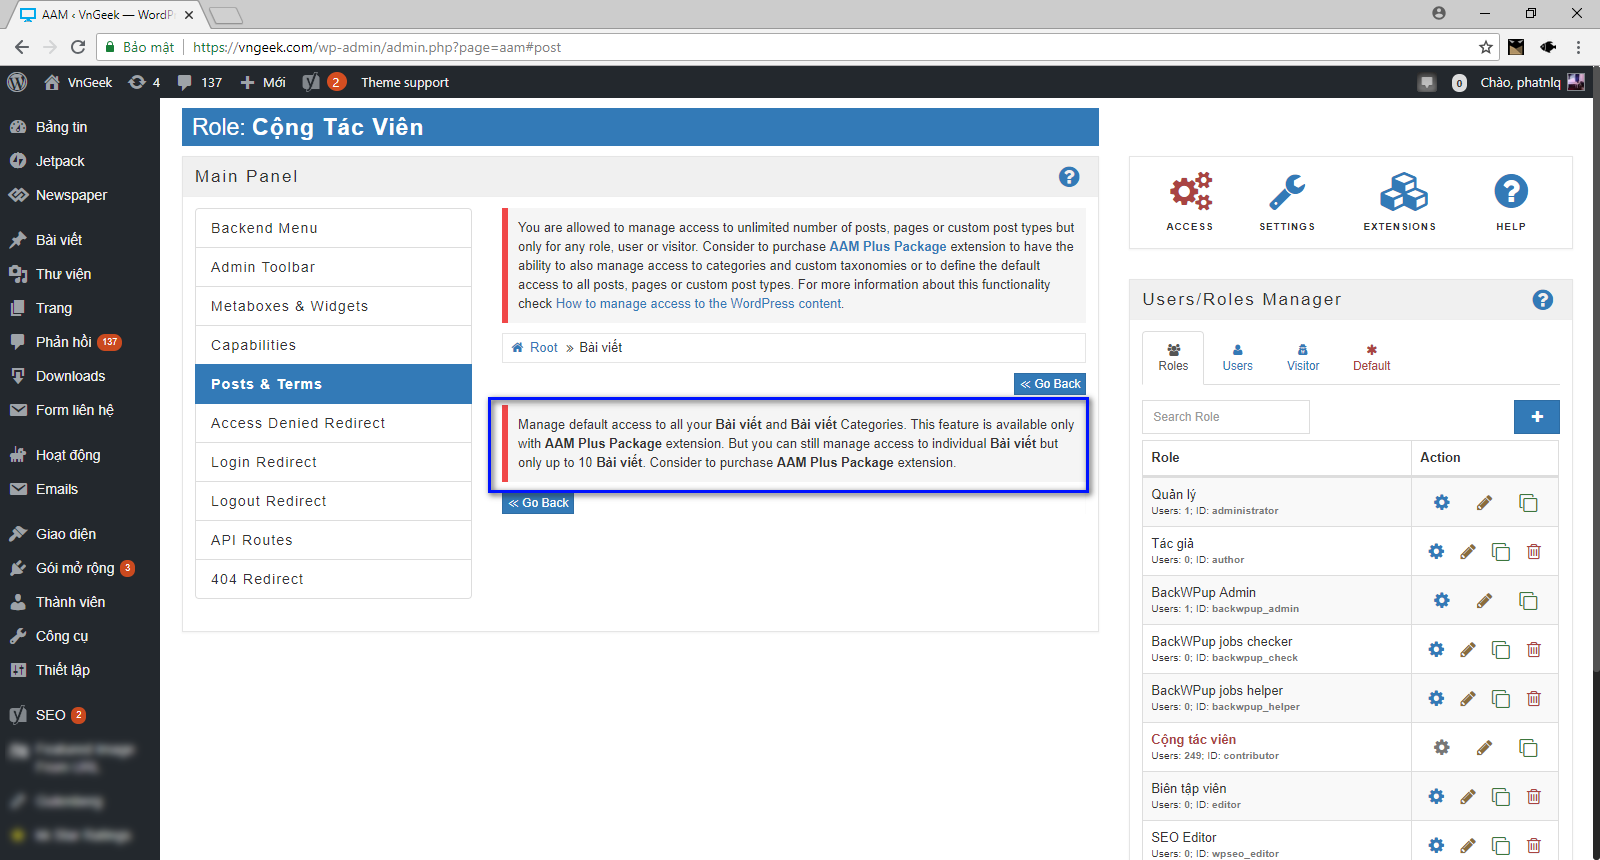Switch to the Default tab

pyautogui.click(x=1371, y=358)
